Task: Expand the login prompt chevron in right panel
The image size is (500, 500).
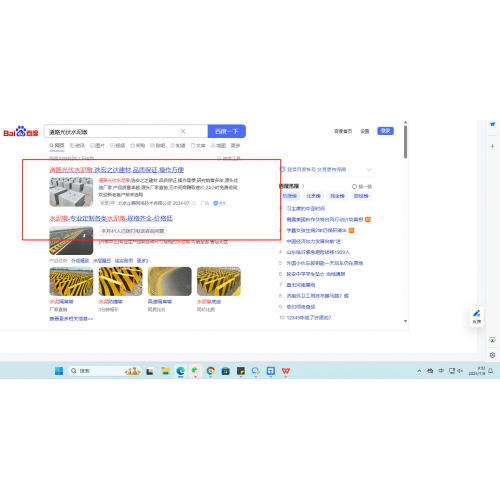Action: (x=369, y=169)
